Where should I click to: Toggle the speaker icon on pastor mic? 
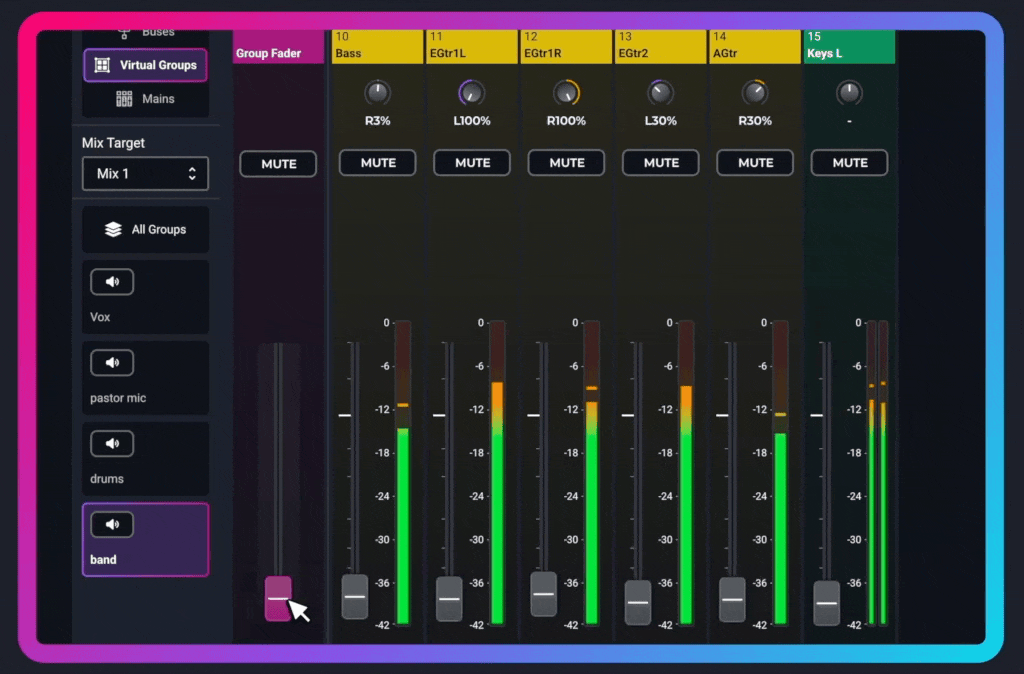111,362
